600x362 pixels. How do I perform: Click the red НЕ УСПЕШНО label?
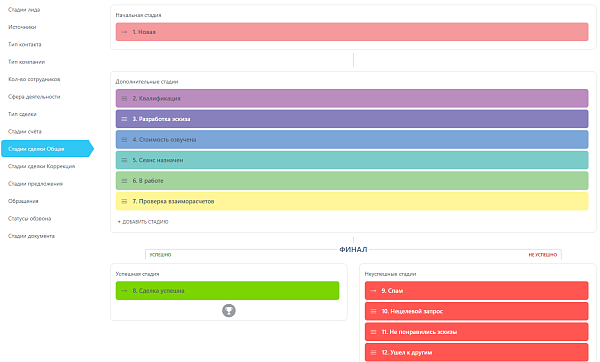pyautogui.click(x=543, y=255)
